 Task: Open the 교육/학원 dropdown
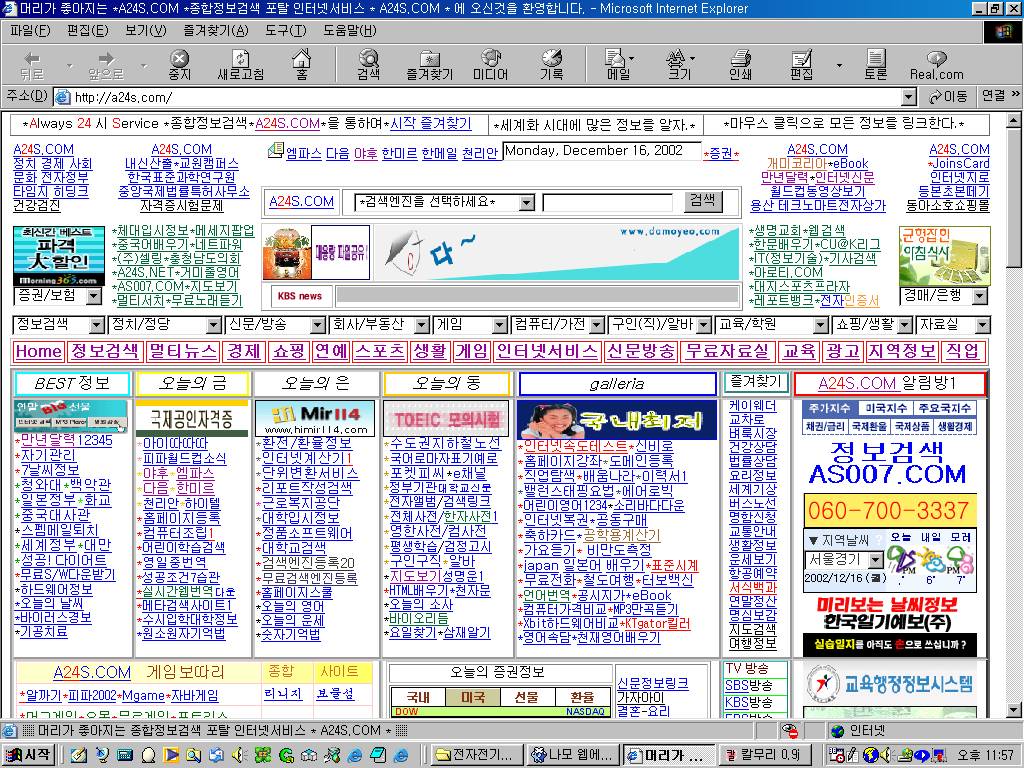(772, 325)
